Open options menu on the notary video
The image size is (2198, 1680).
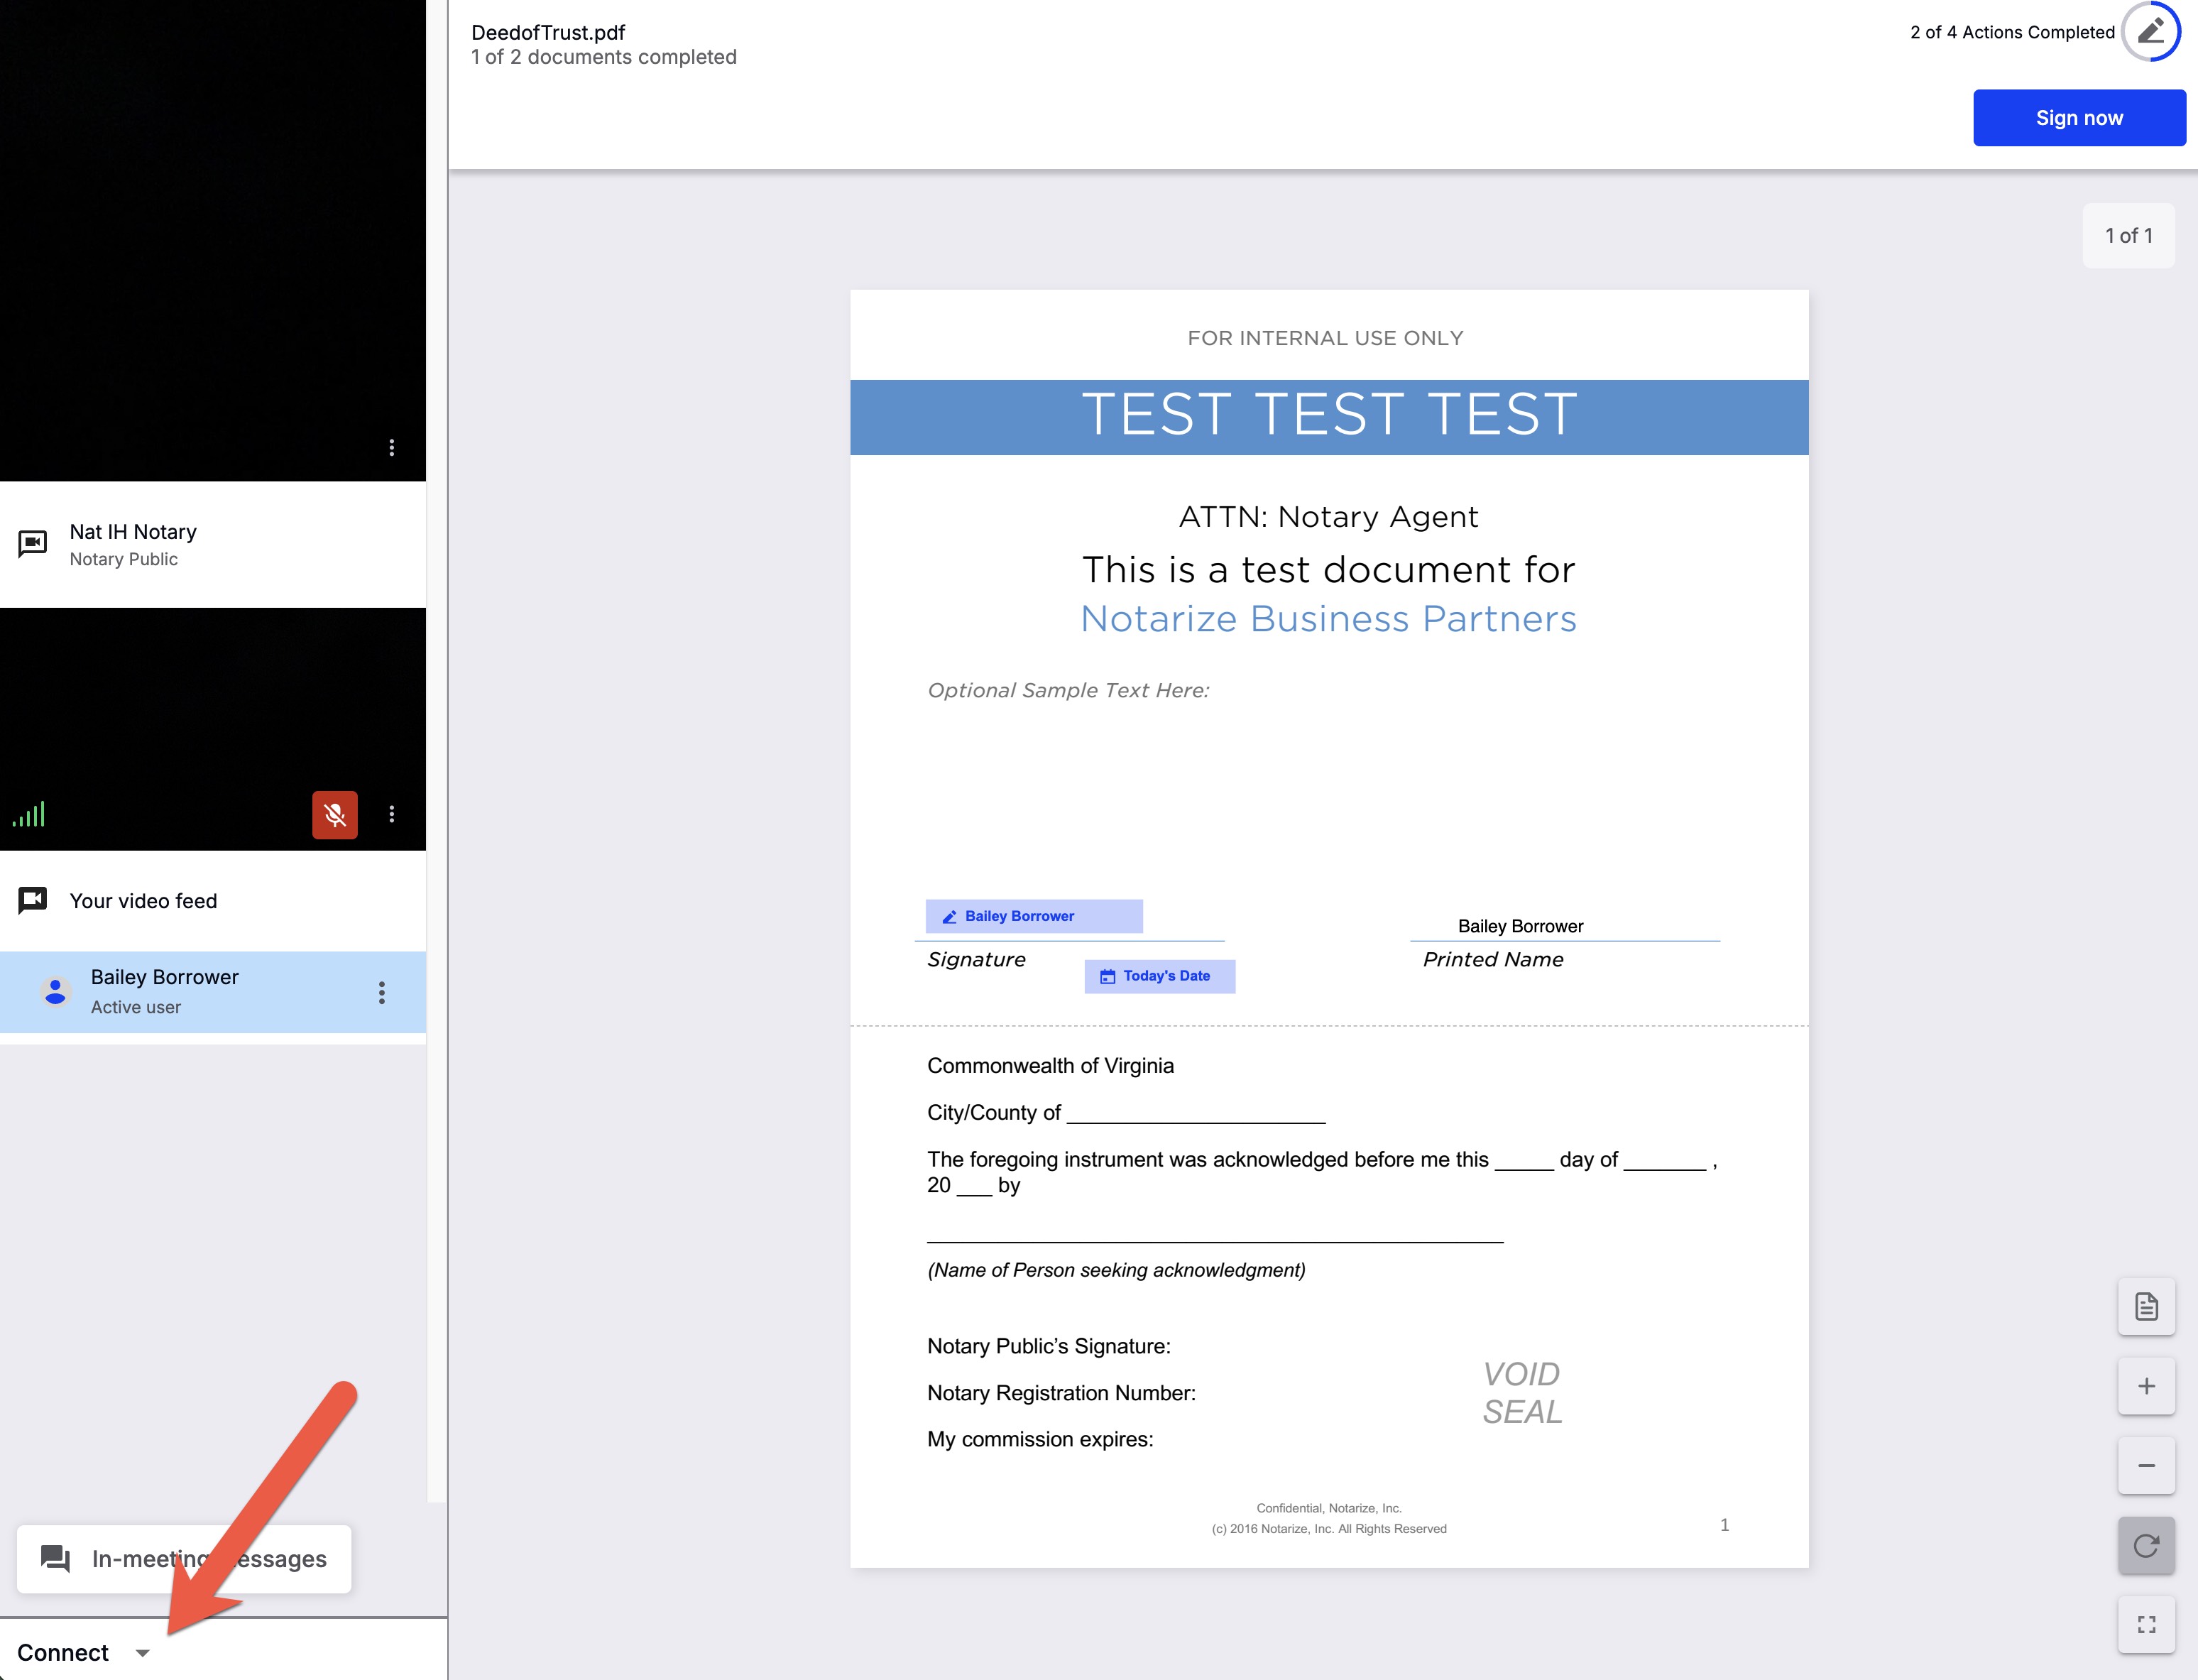[391, 447]
